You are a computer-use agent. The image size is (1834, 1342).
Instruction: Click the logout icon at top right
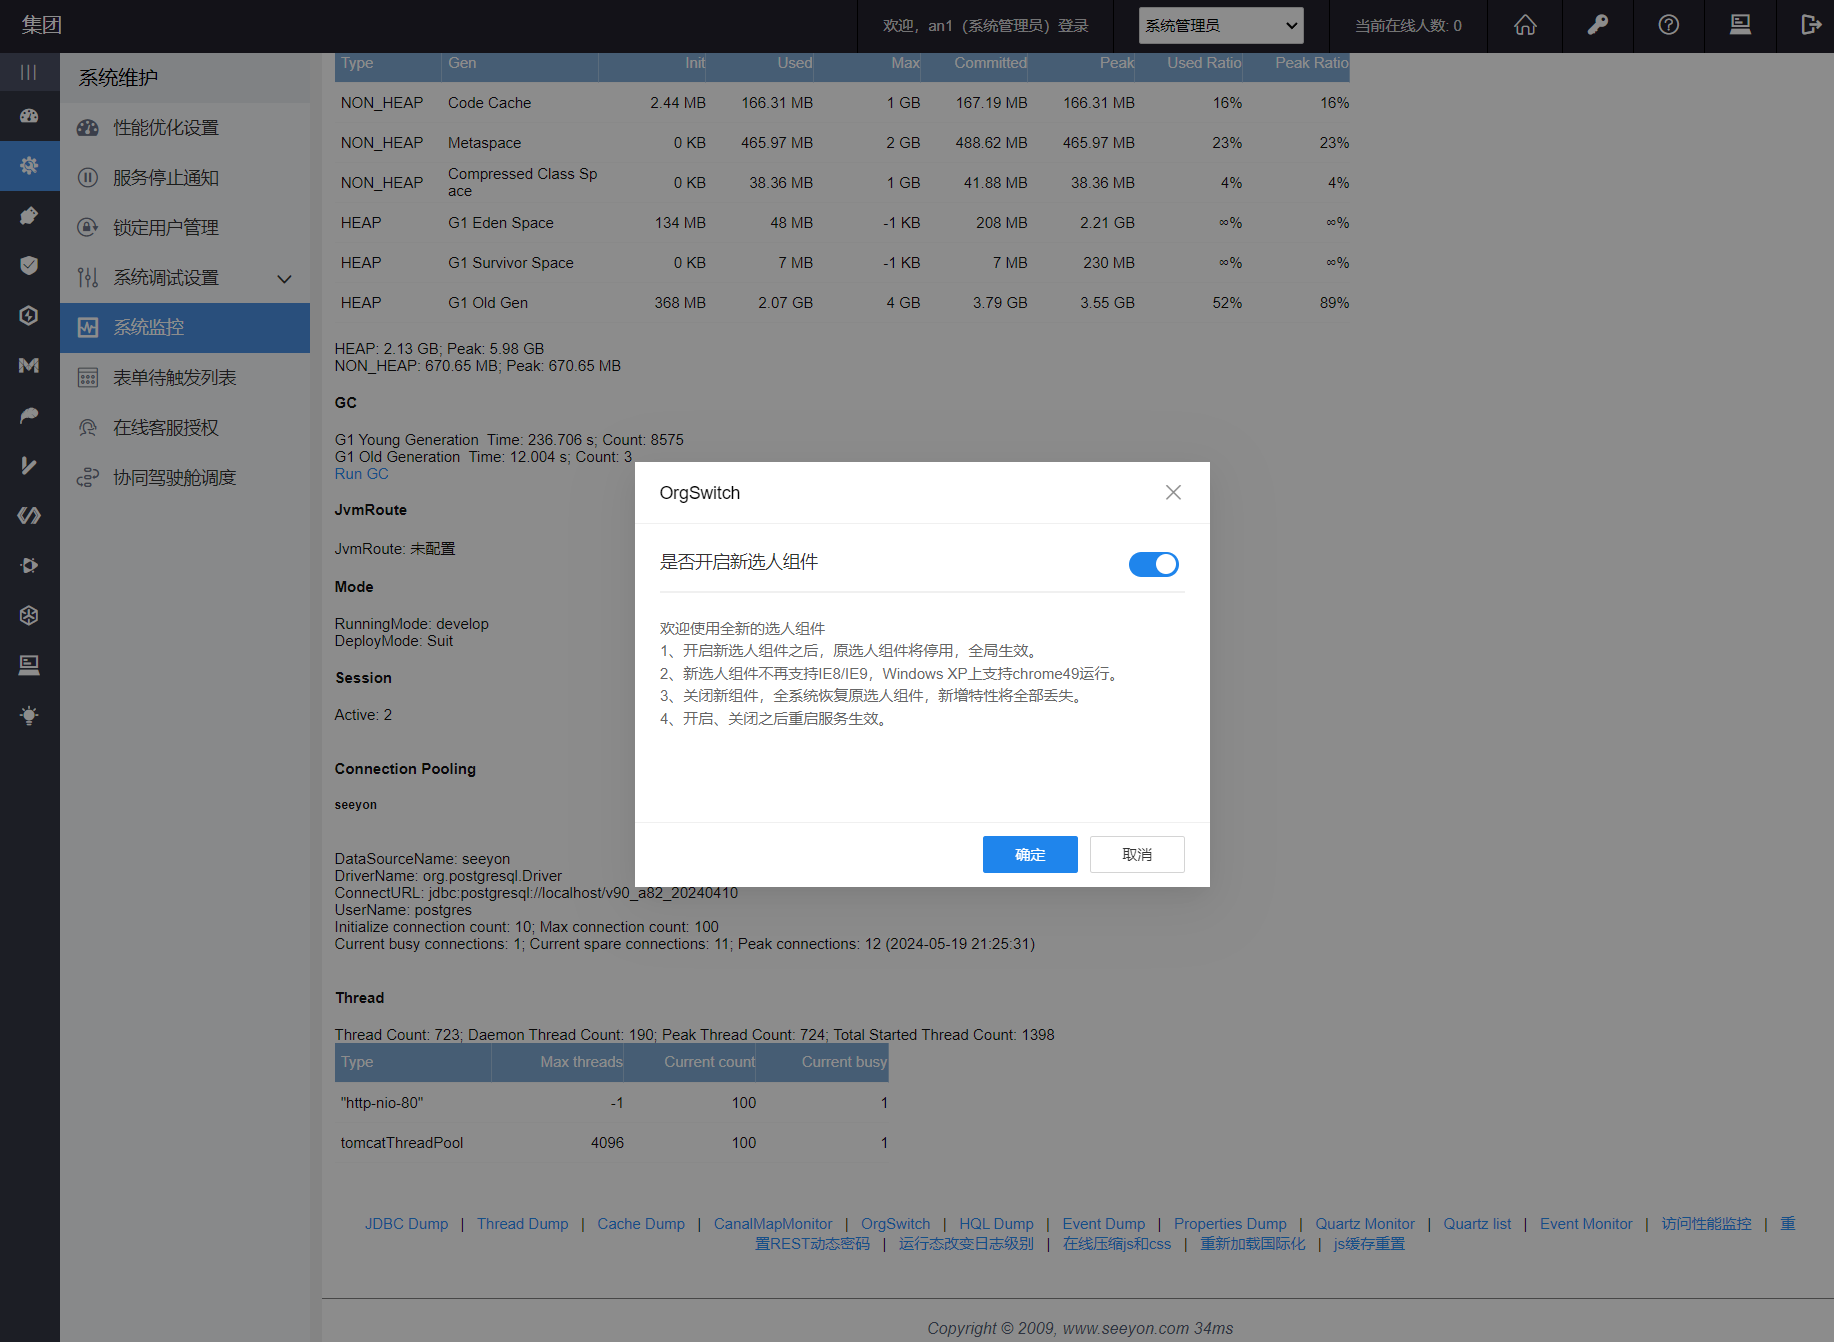click(x=1810, y=25)
